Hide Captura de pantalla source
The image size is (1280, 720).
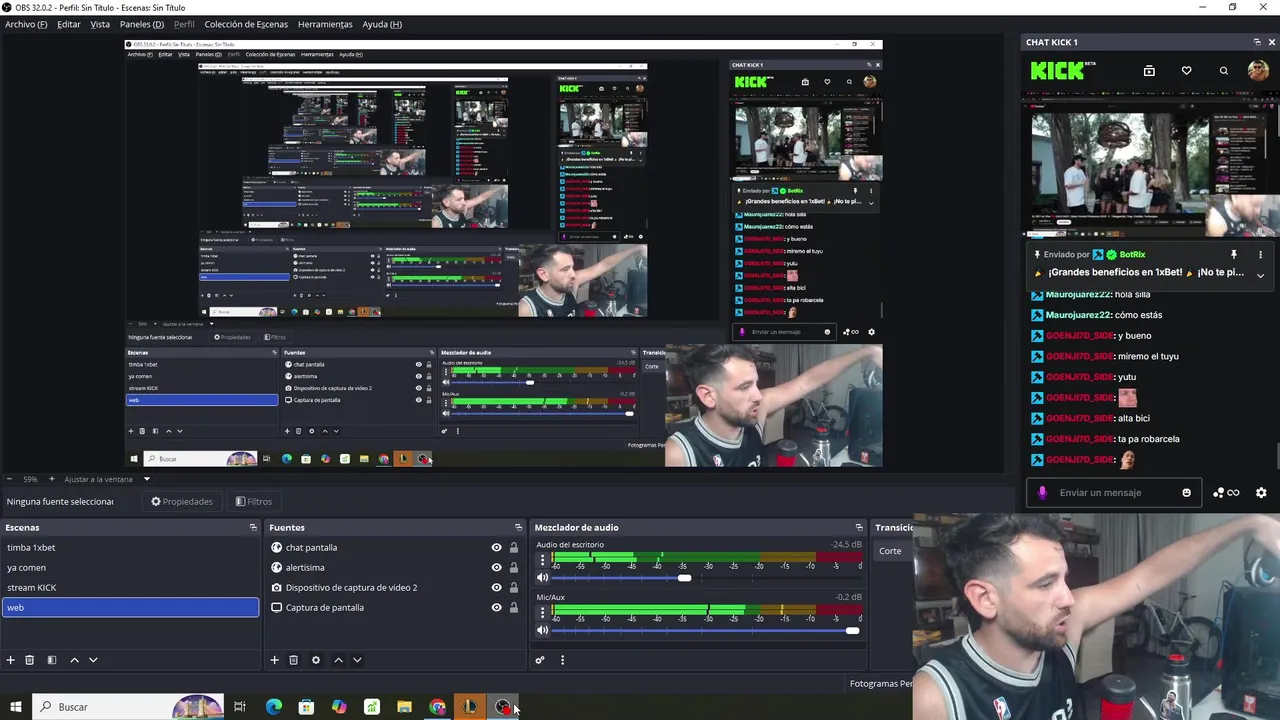pos(496,608)
